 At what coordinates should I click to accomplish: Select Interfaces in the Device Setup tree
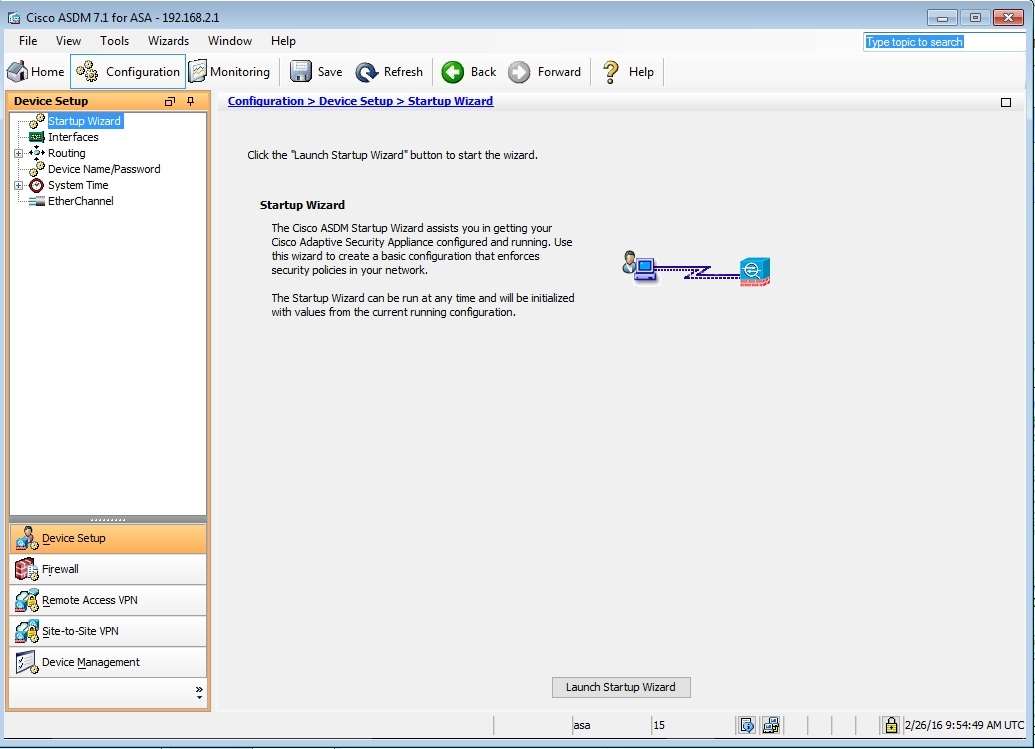coord(73,137)
